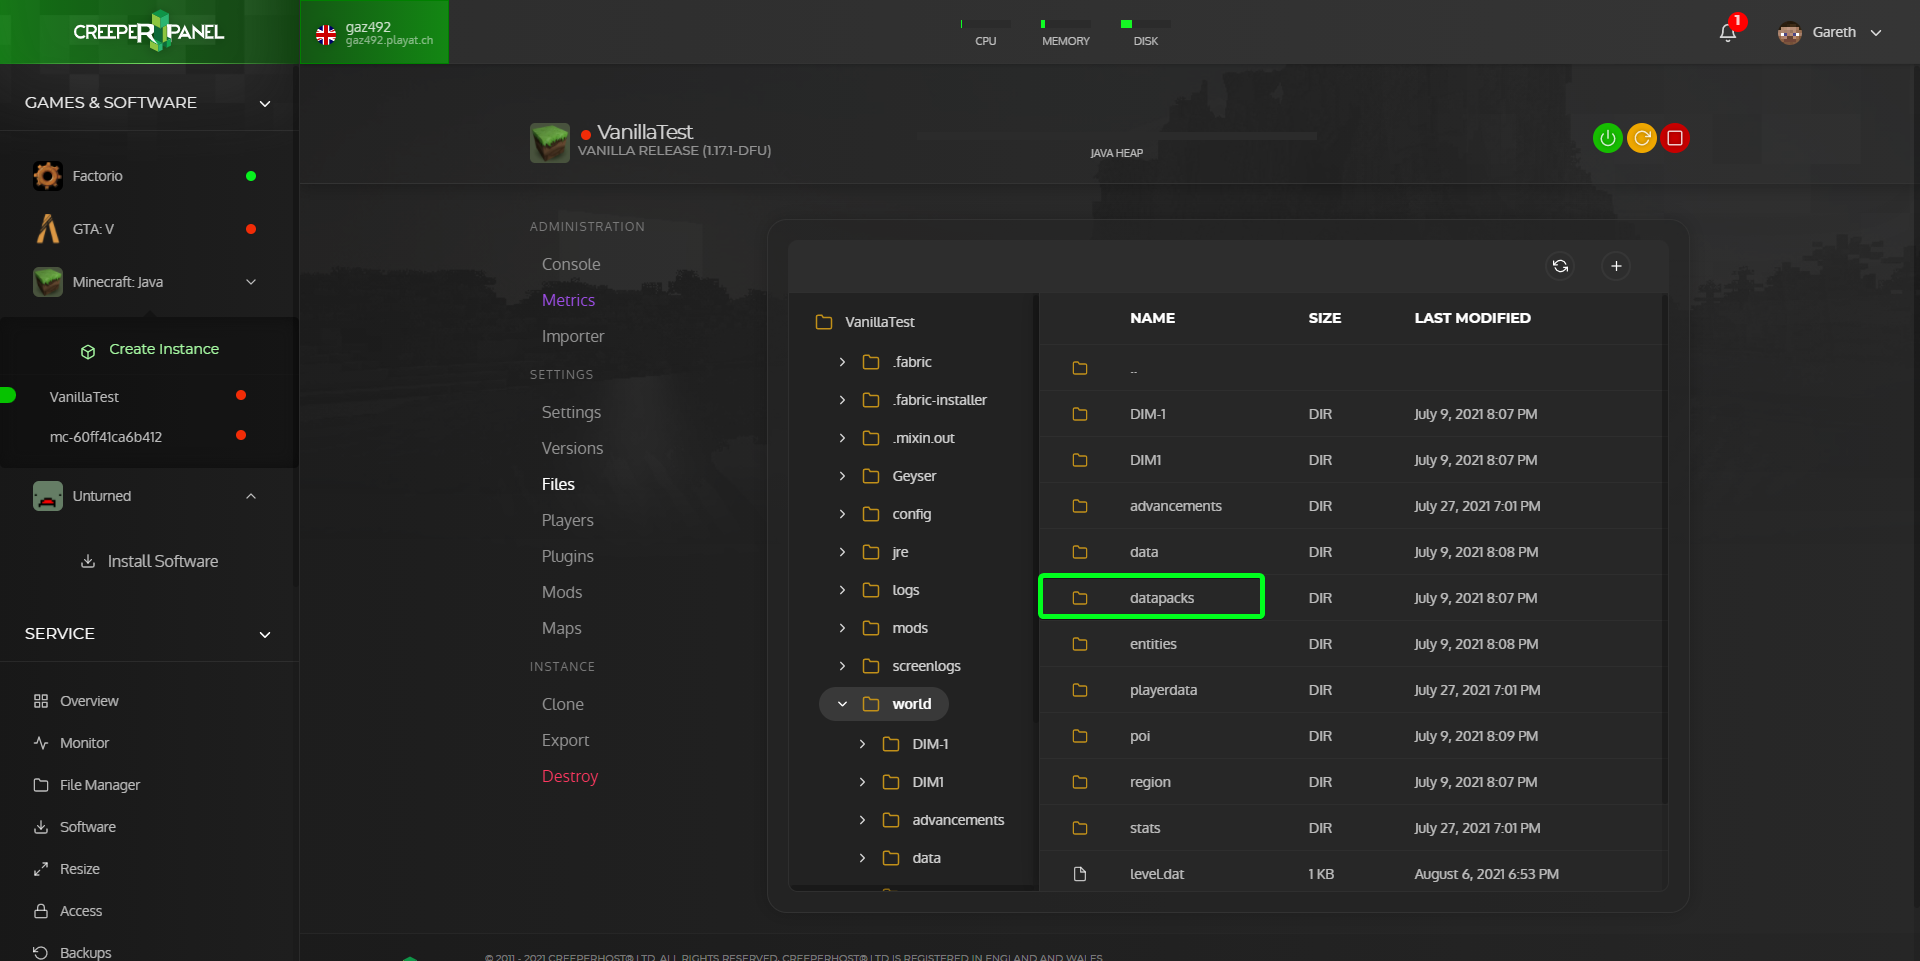Open the notifications bell
The height and width of the screenshot is (961, 1920).
(1728, 33)
